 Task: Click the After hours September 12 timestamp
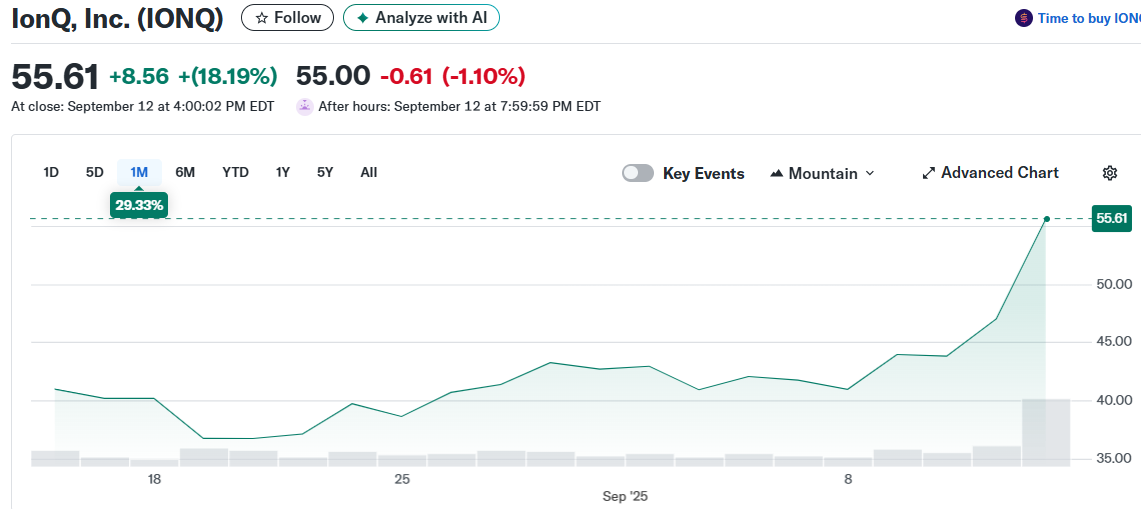[x=460, y=106]
